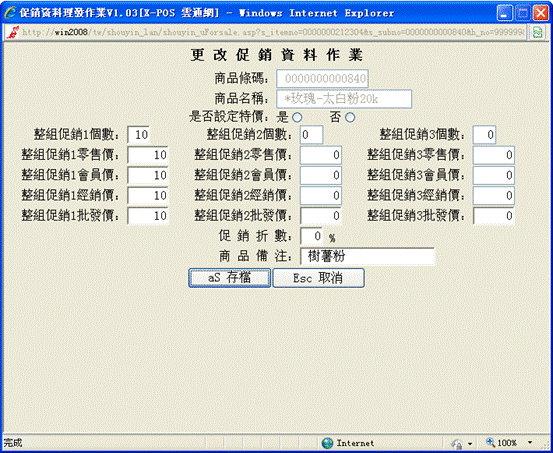Click the protected mode status icon
This screenshot has width=553, height=453.
tap(457, 443)
